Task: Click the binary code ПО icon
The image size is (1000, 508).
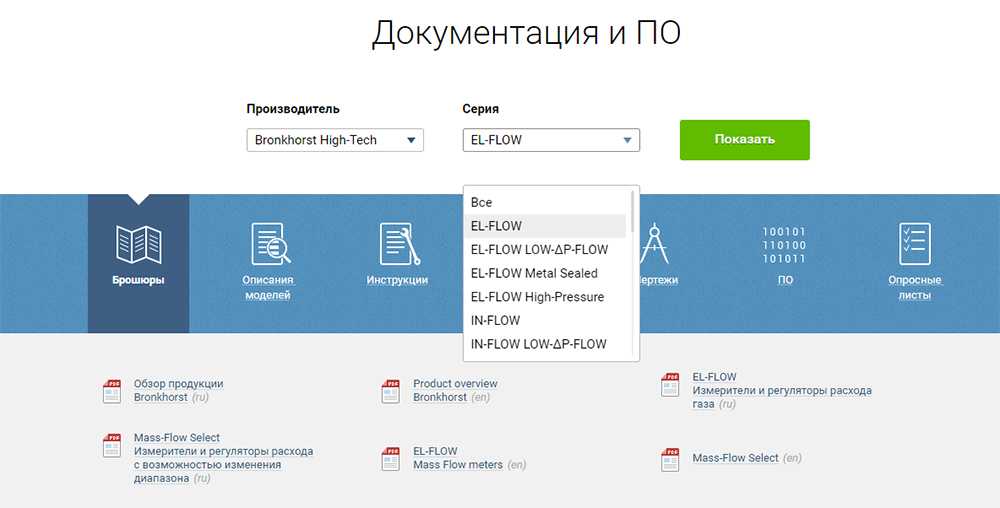Action: pyautogui.click(x=784, y=245)
